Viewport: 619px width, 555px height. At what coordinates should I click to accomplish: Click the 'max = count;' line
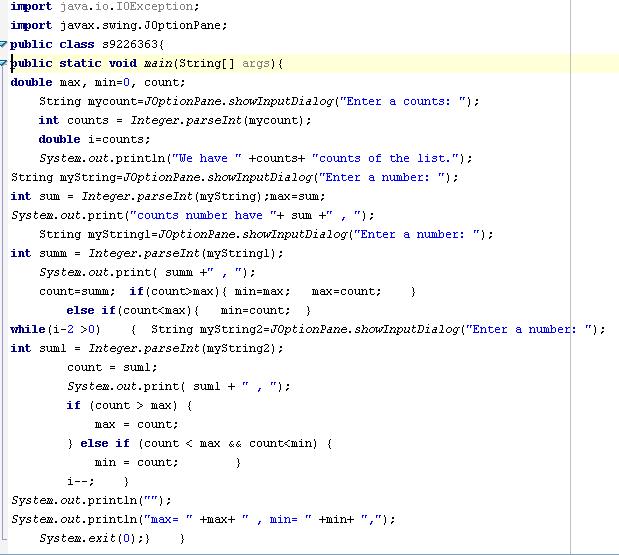(137, 424)
